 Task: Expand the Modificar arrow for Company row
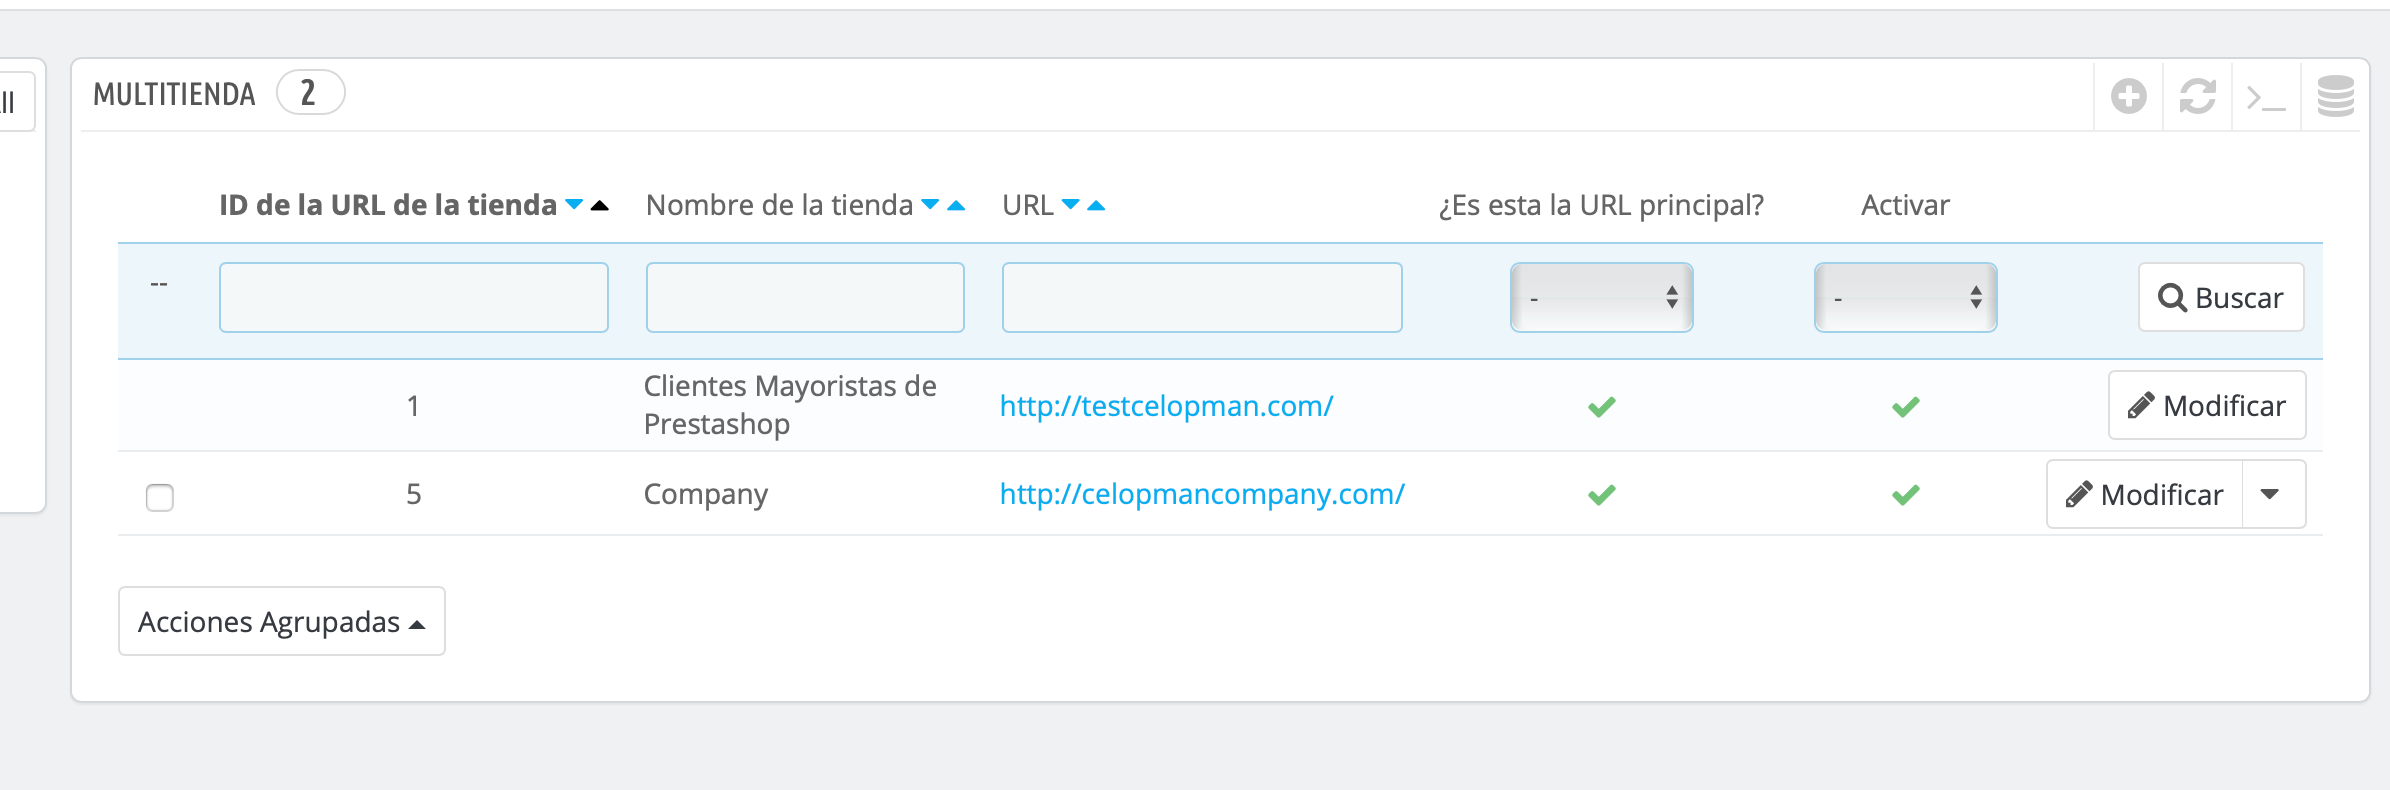[2272, 494]
